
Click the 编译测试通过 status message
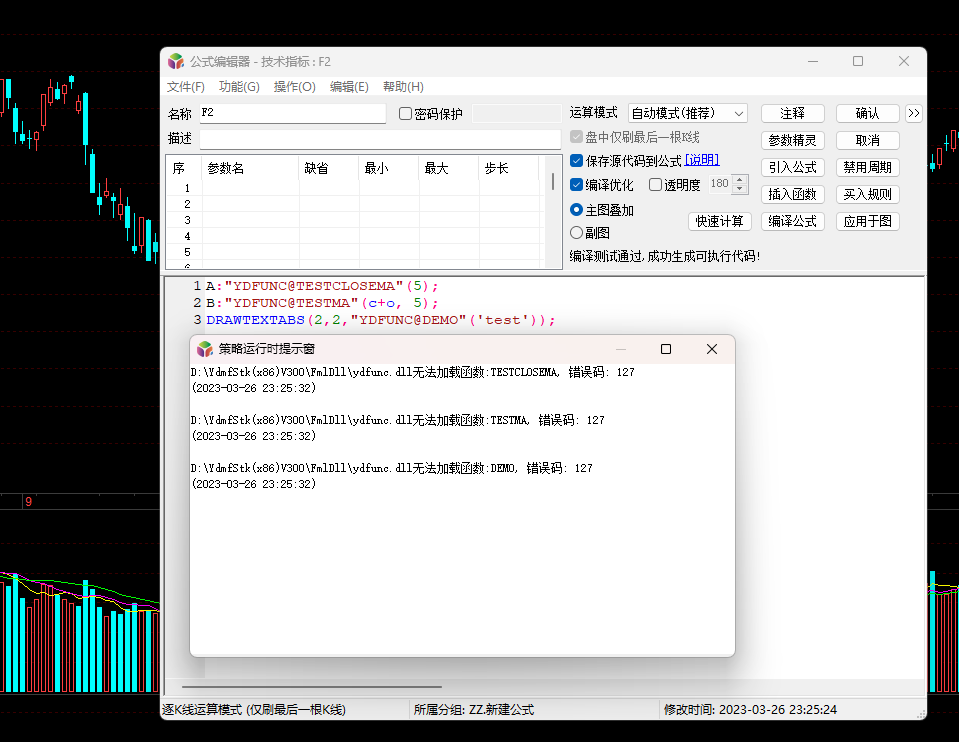click(665, 256)
